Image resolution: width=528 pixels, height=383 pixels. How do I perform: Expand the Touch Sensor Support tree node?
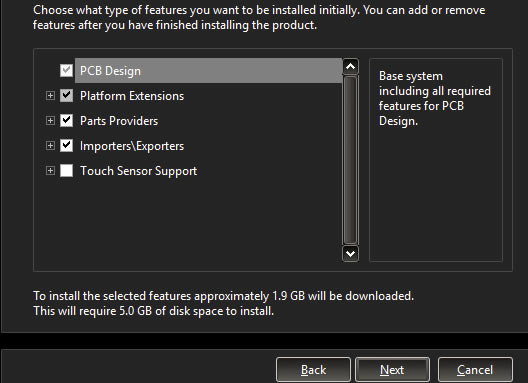(50, 170)
